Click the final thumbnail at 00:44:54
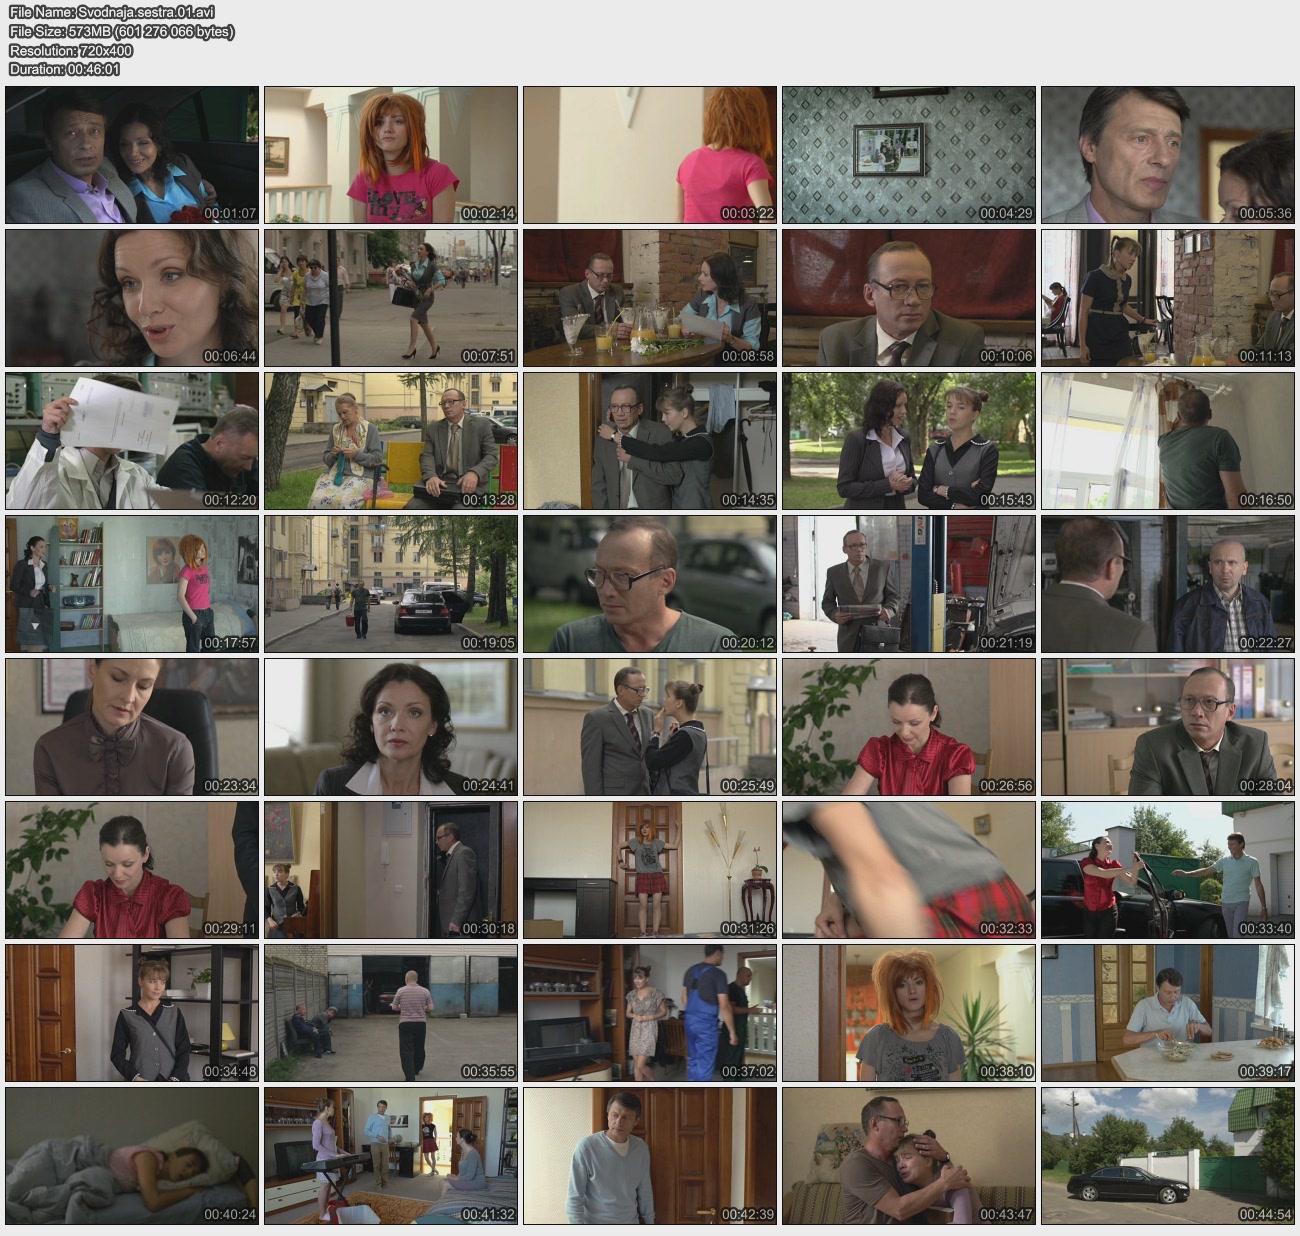 click(x=1168, y=1156)
